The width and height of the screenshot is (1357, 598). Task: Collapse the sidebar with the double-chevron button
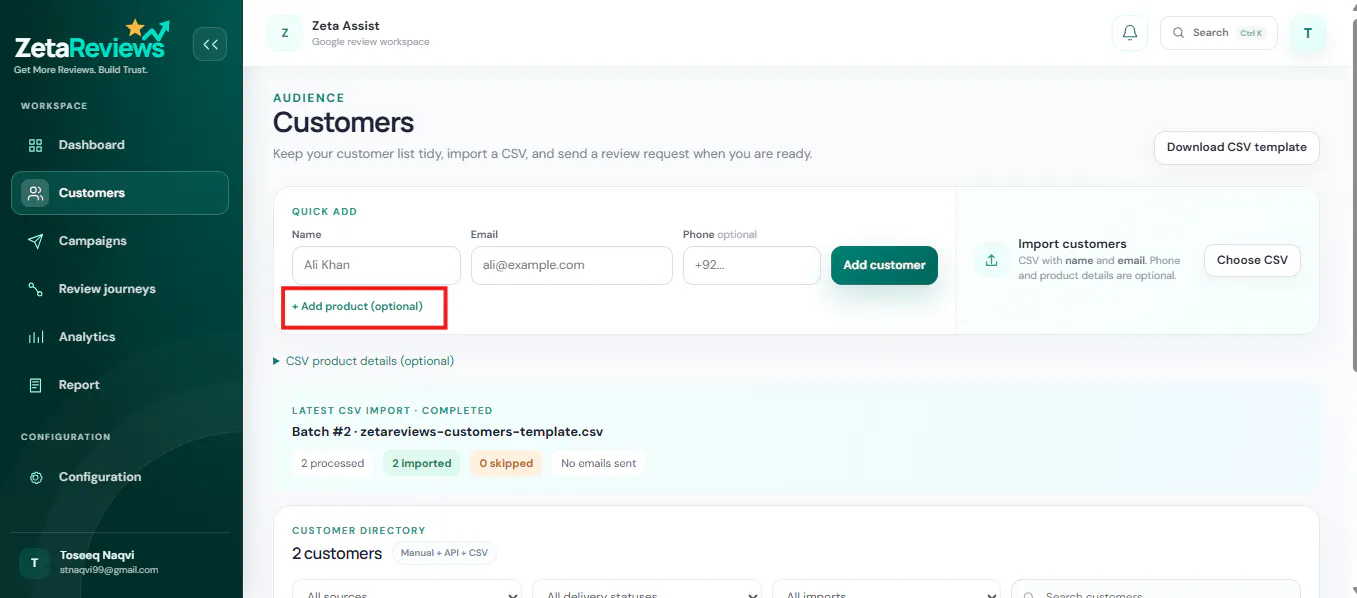(x=210, y=44)
